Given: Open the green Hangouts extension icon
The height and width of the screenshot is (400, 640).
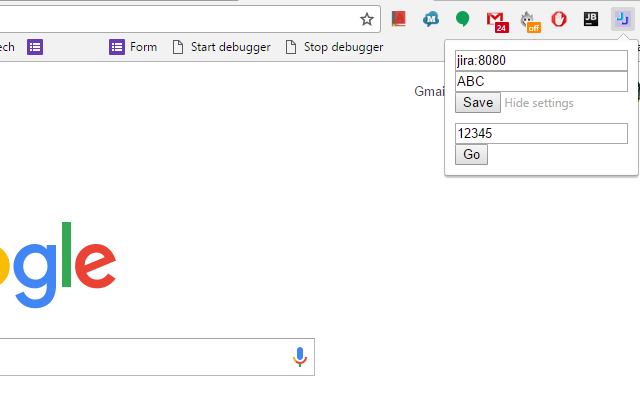Looking at the screenshot, I should tap(462, 19).
